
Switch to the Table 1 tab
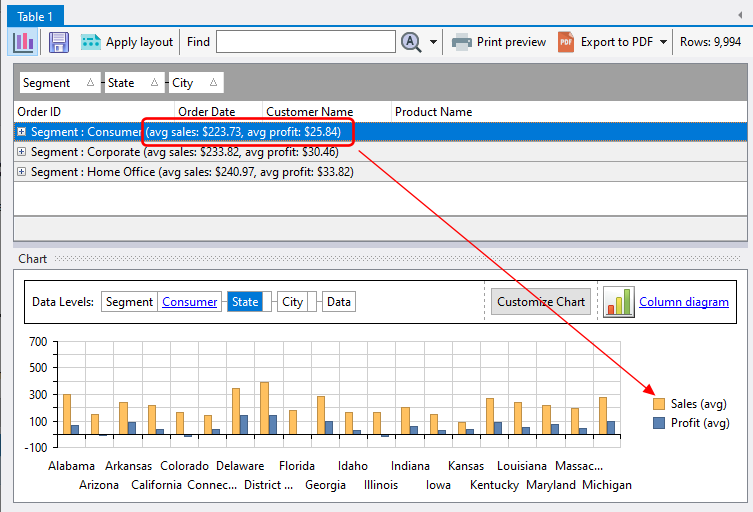[x=33, y=15]
